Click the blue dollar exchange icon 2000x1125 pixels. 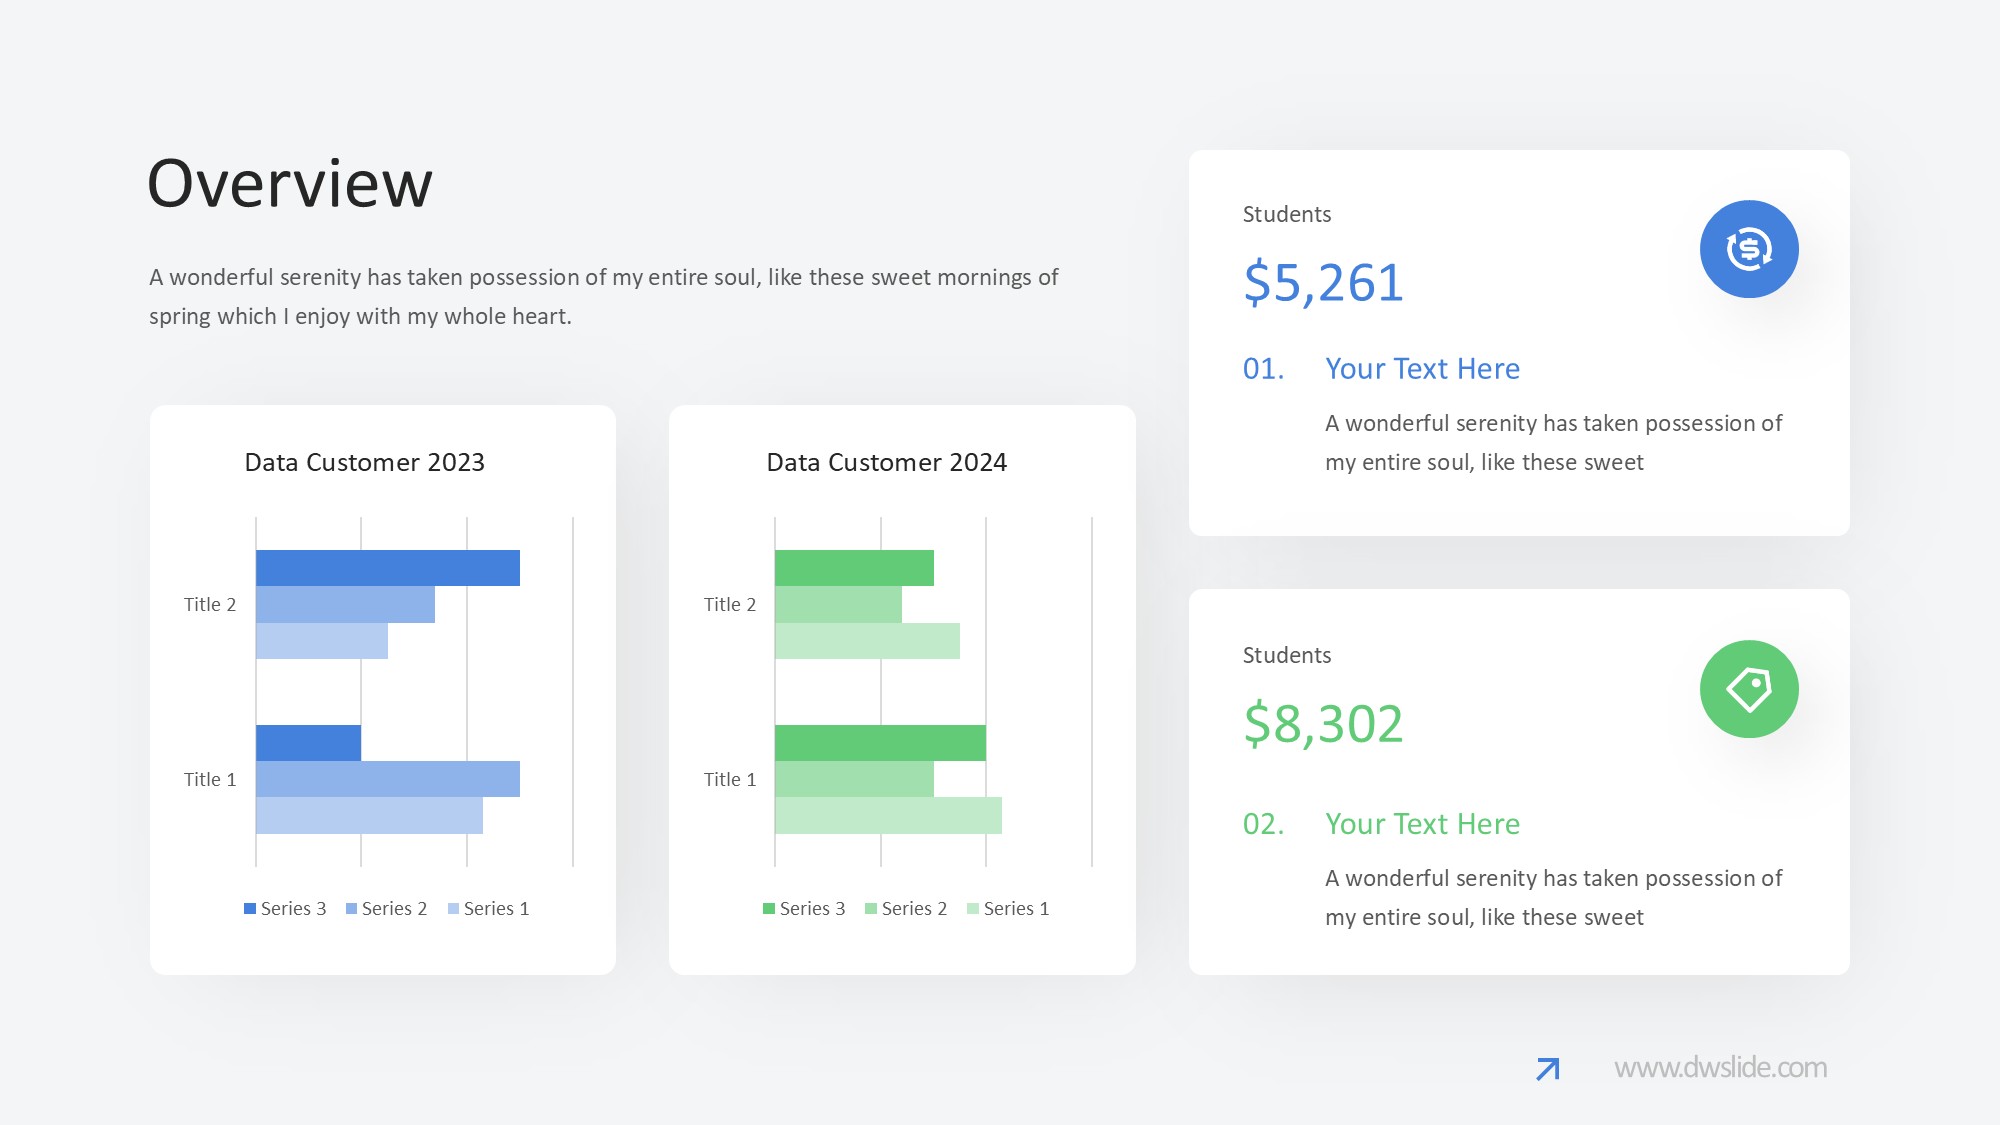click(1749, 249)
